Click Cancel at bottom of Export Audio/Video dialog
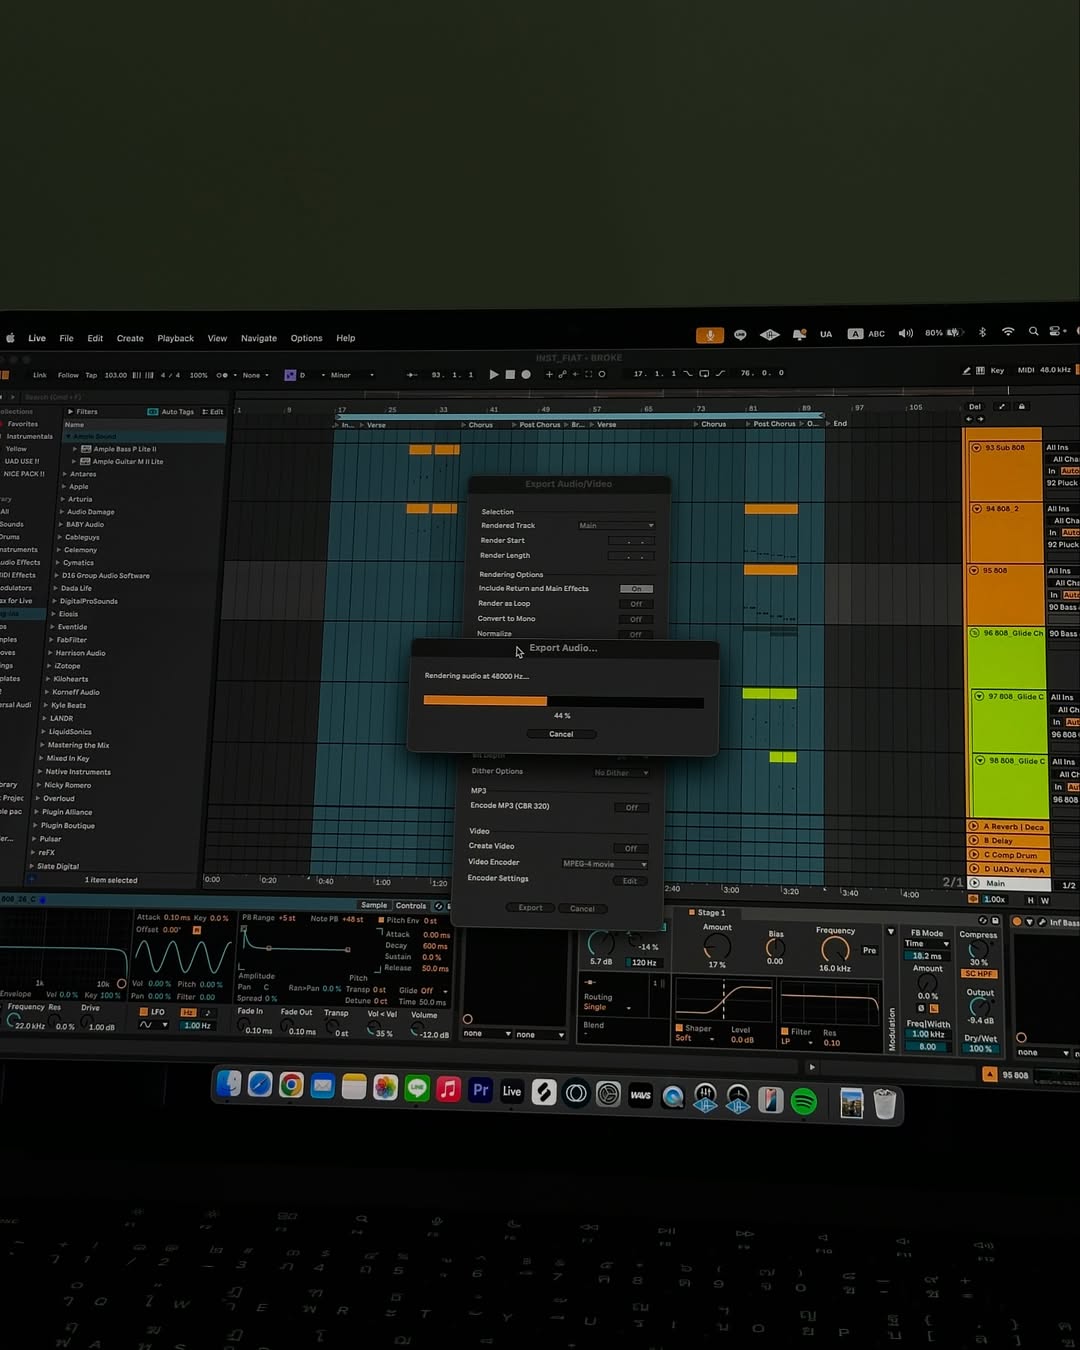This screenshot has width=1080, height=1350. pos(582,909)
